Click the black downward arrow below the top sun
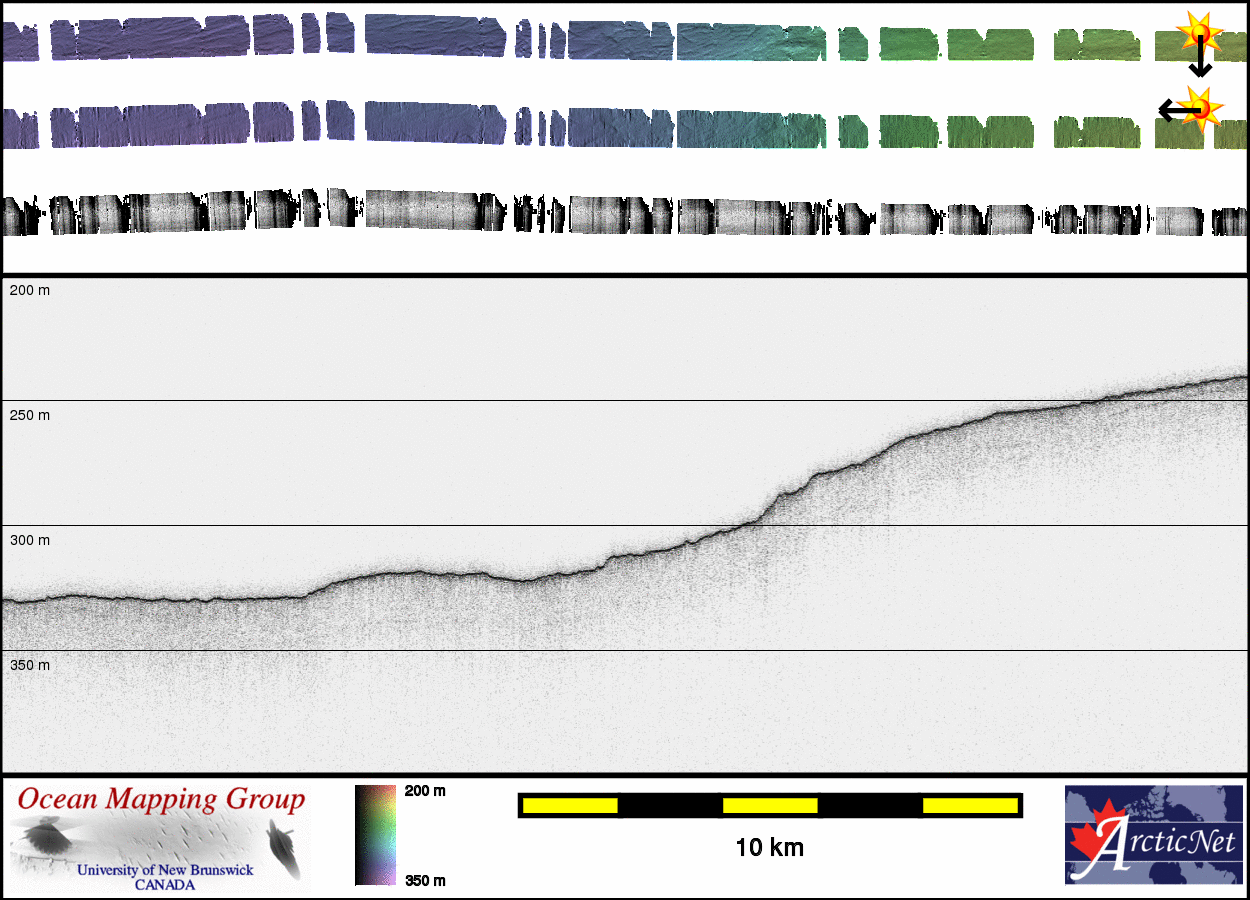Image resolution: width=1250 pixels, height=900 pixels. 1200,62
